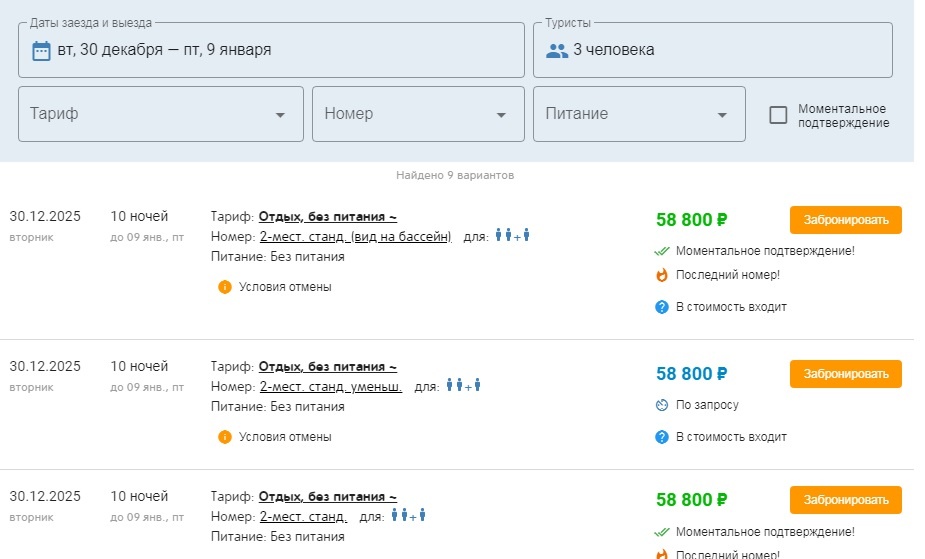Click the clock icon beside 'По запросу'
The image size is (925, 559).
[661, 405]
